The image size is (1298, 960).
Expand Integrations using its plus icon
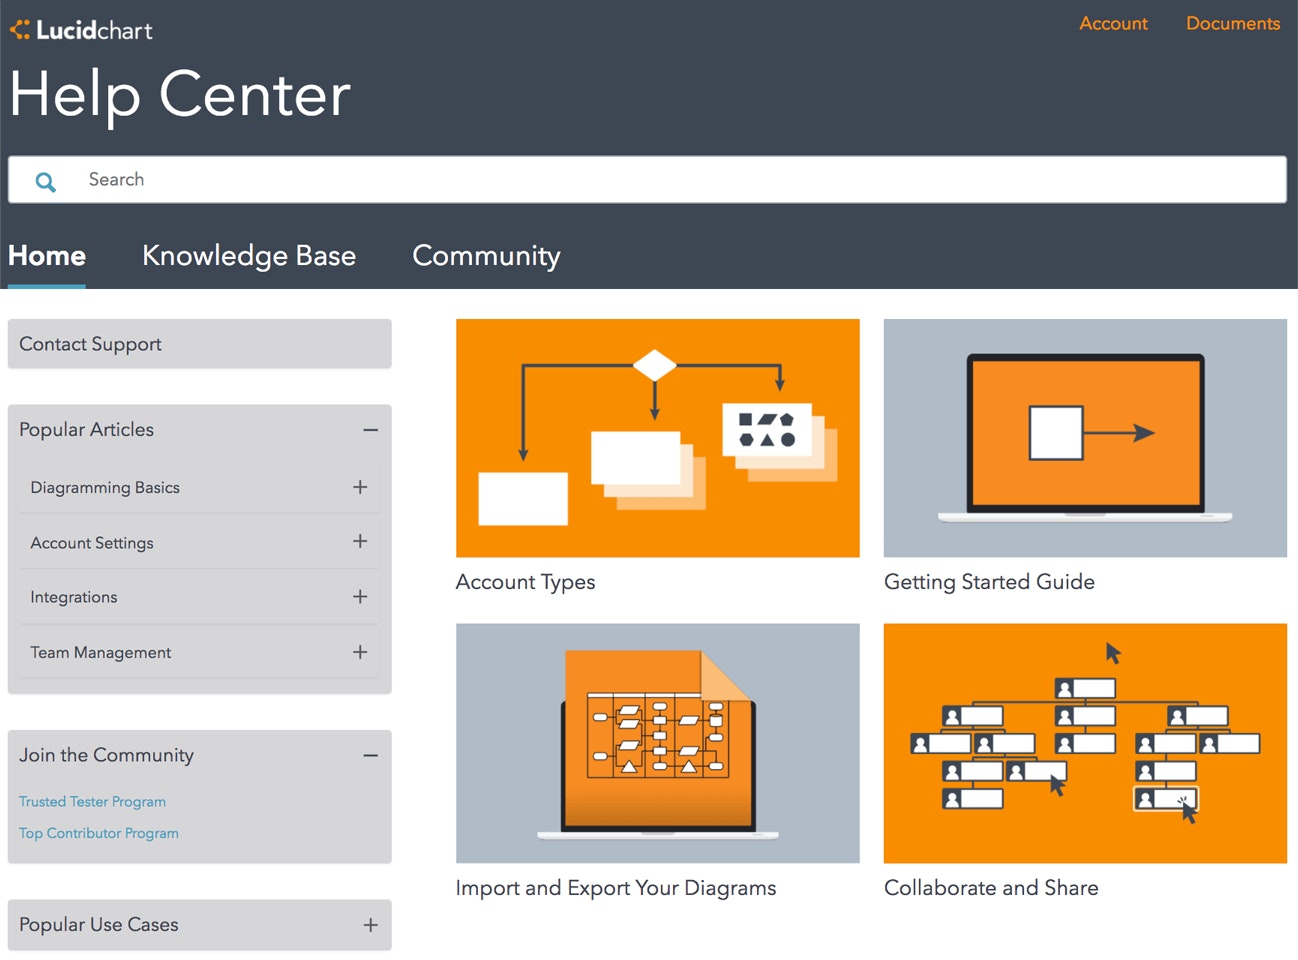tap(360, 597)
